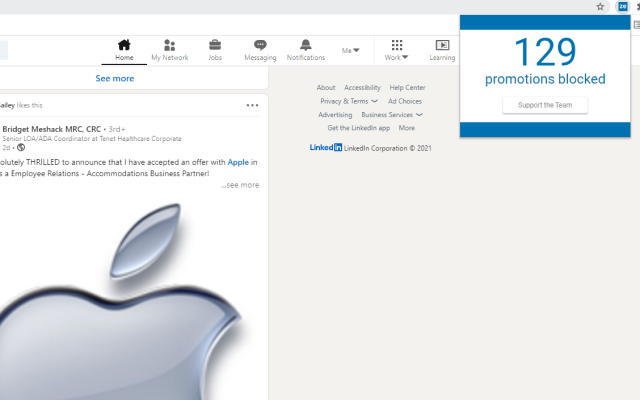Click the LinkedIn logo in footer
Screen dimensions: 640x400
point(326,147)
